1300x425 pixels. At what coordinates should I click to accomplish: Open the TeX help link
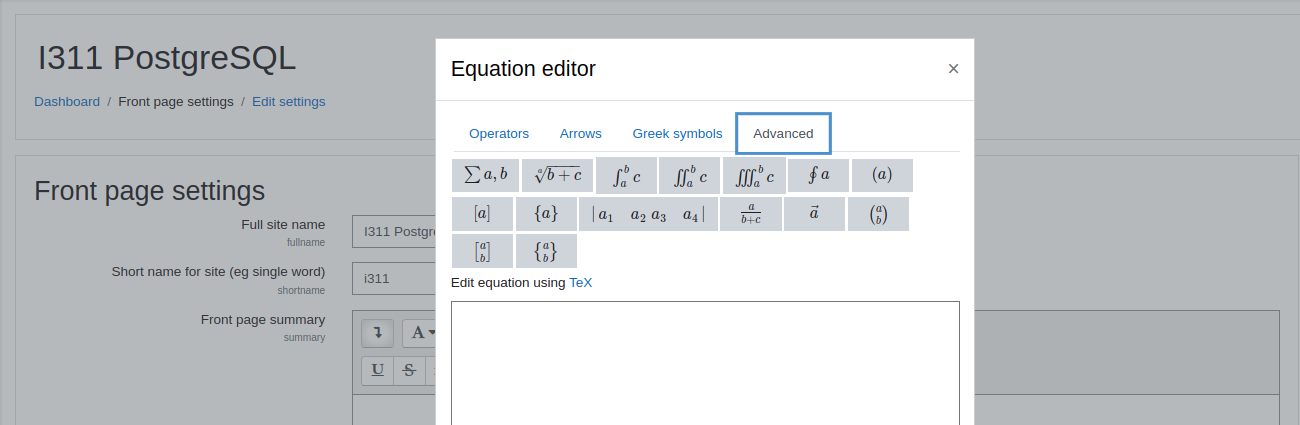pos(581,283)
